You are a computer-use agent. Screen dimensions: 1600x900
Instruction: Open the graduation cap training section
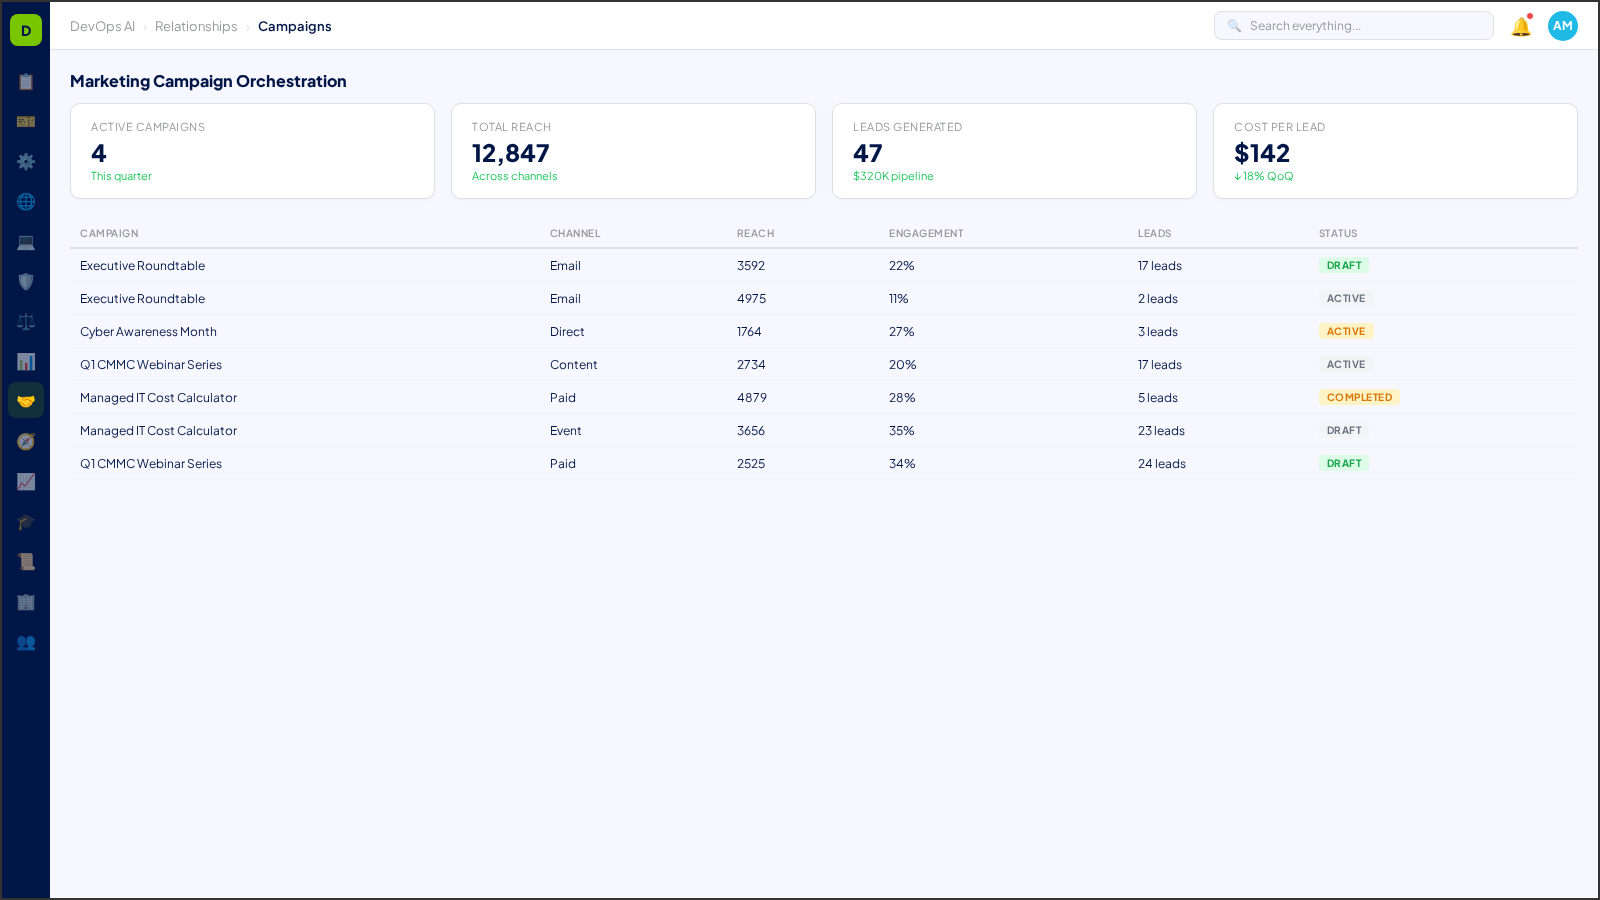point(26,522)
